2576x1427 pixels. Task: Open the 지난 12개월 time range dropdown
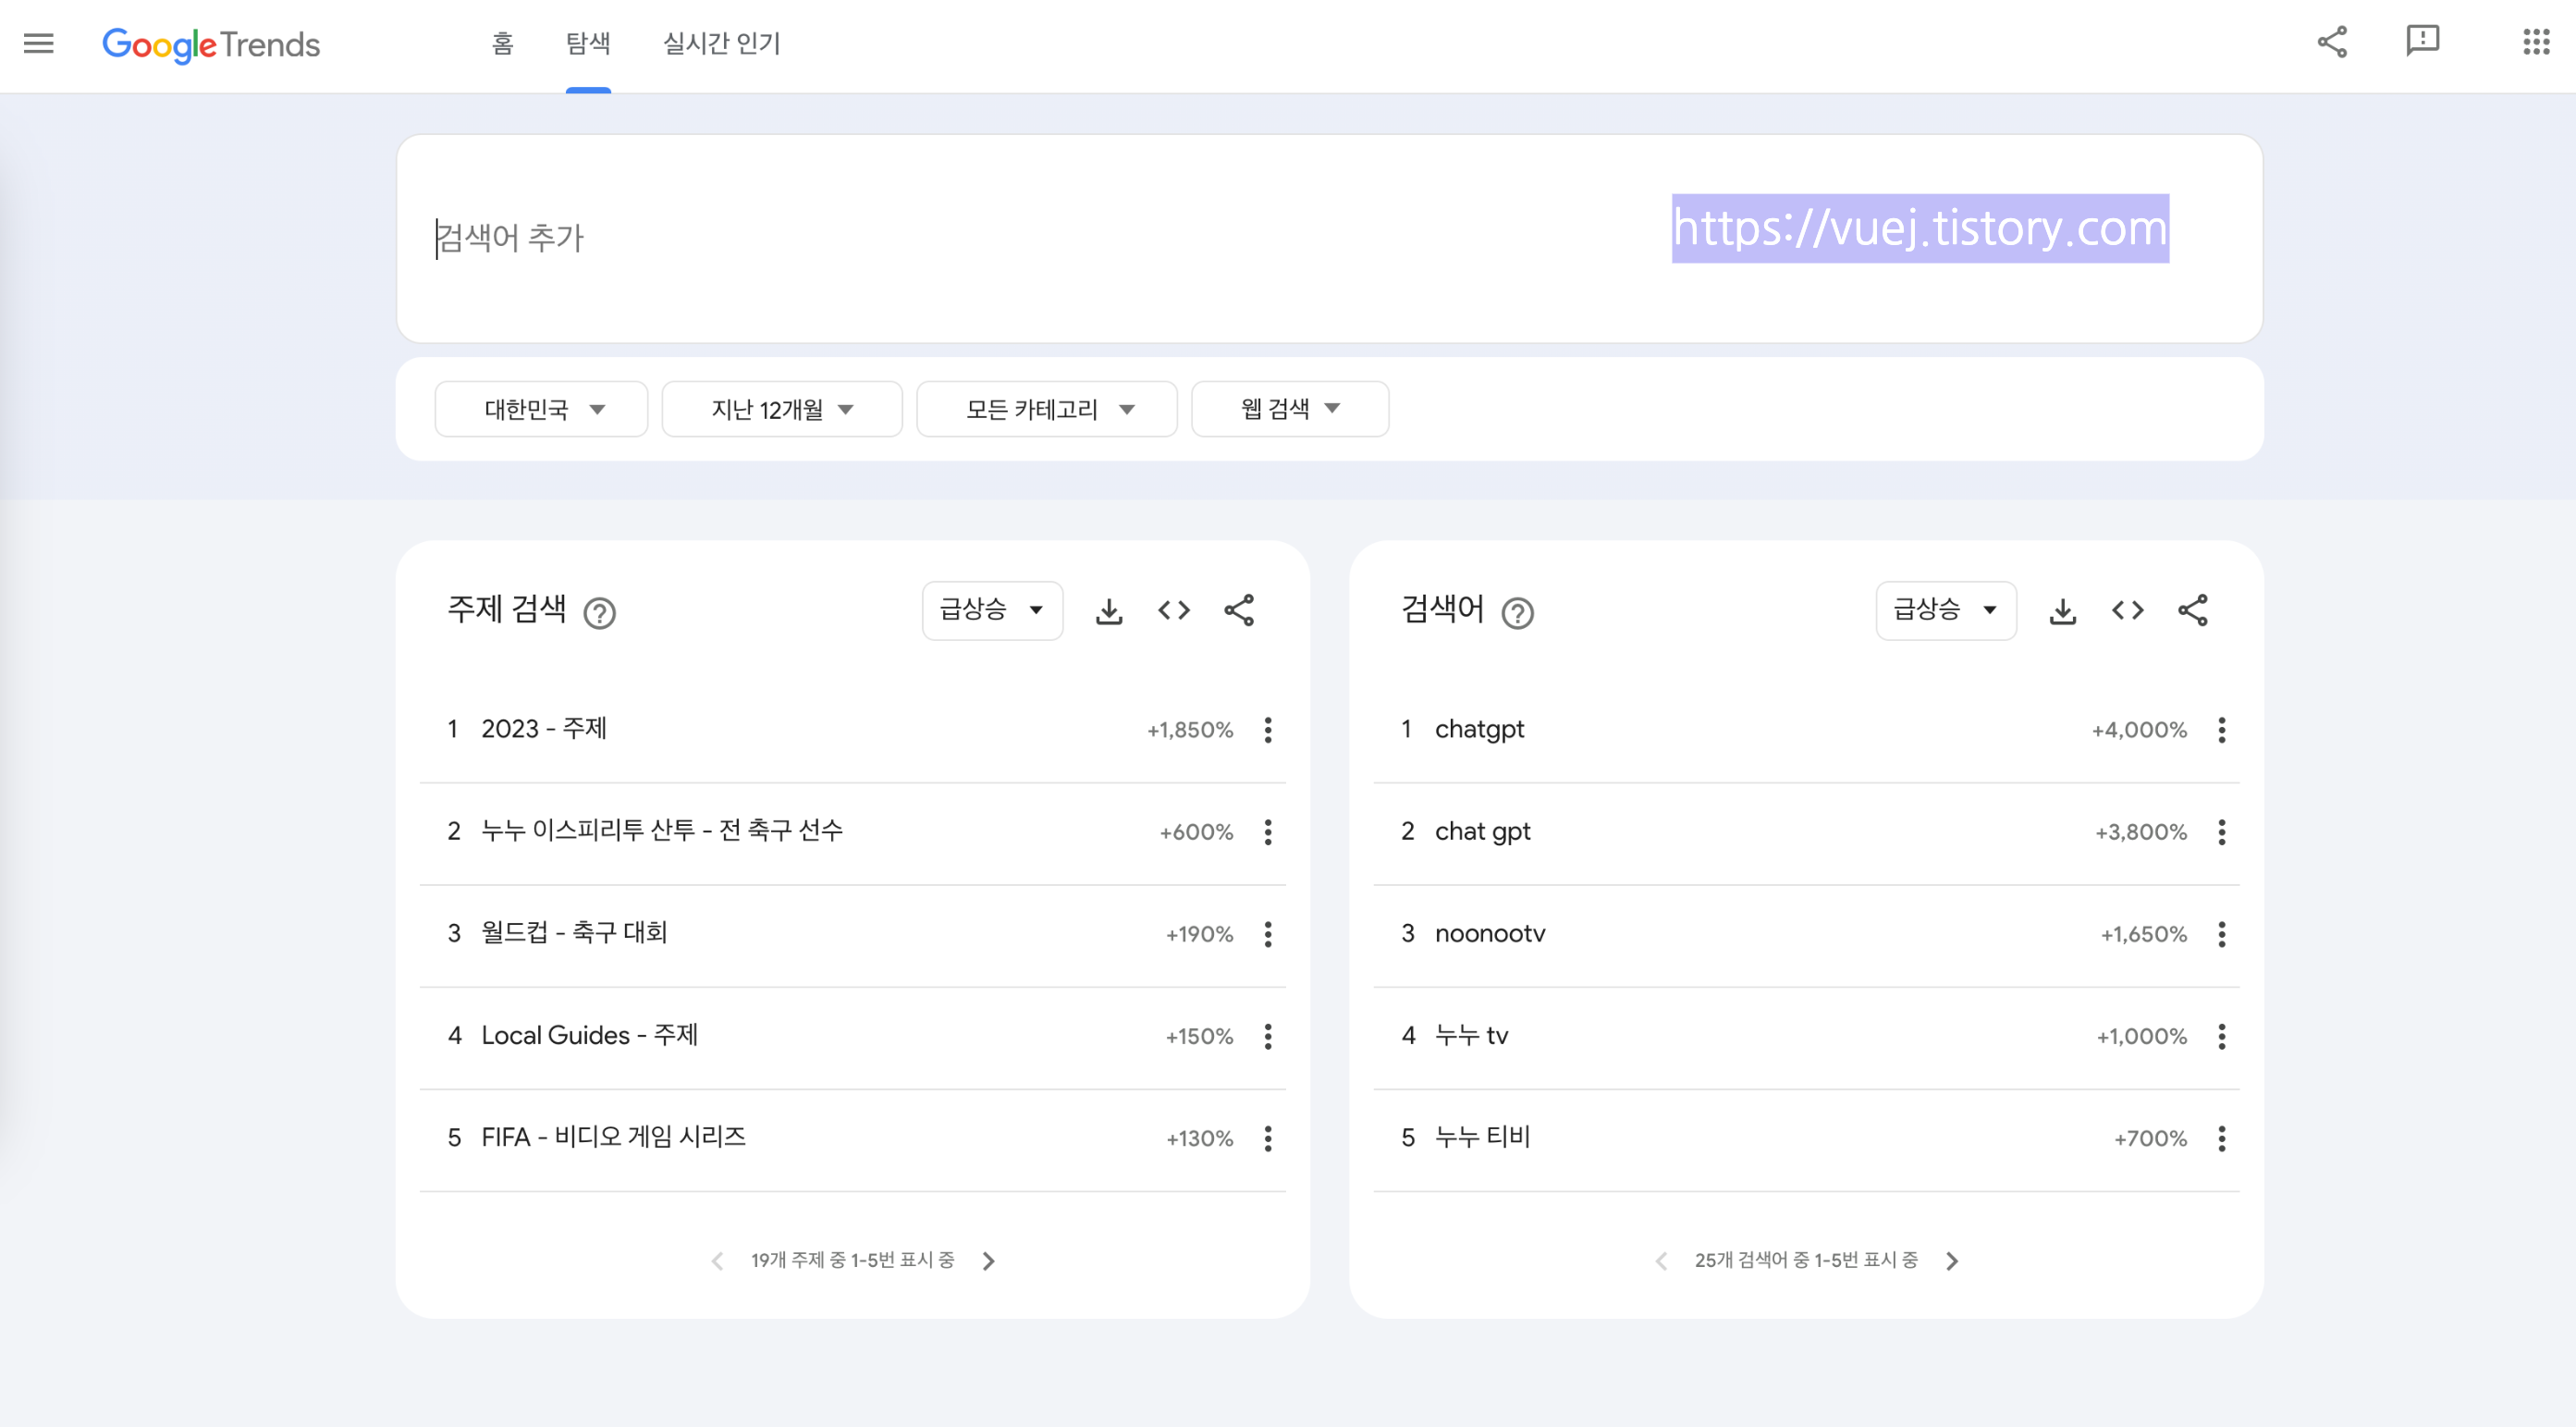[781, 409]
